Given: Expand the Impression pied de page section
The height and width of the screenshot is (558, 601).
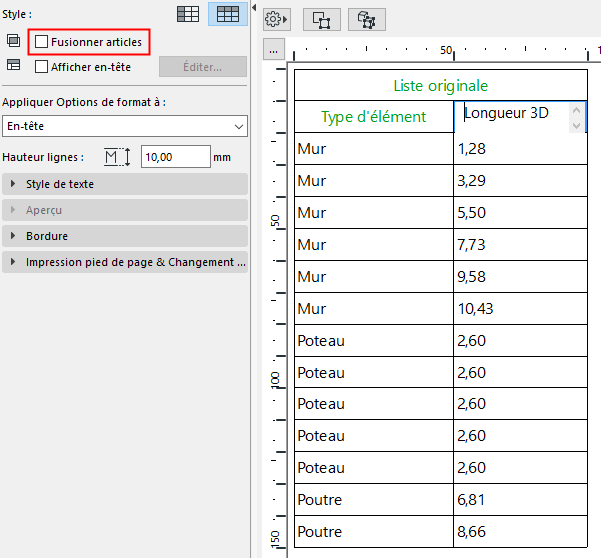Looking at the screenshot, I should coord(124,262).
